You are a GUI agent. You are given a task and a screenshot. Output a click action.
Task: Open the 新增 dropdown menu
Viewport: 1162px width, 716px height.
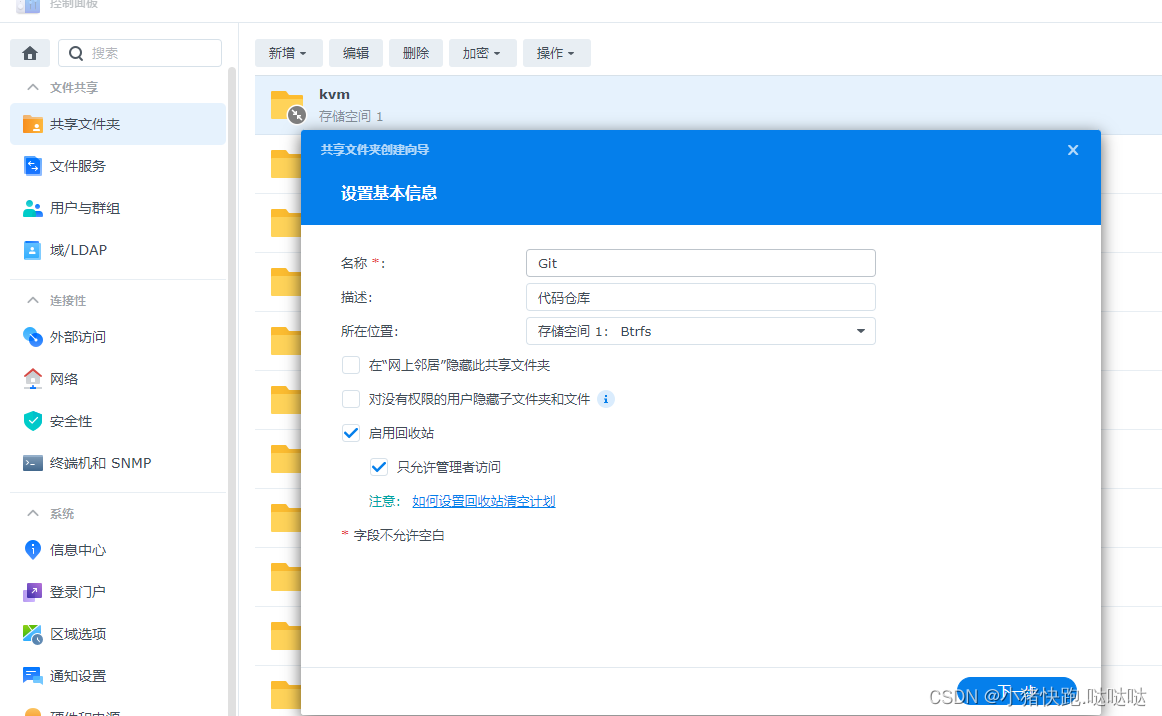click(288, 52)
